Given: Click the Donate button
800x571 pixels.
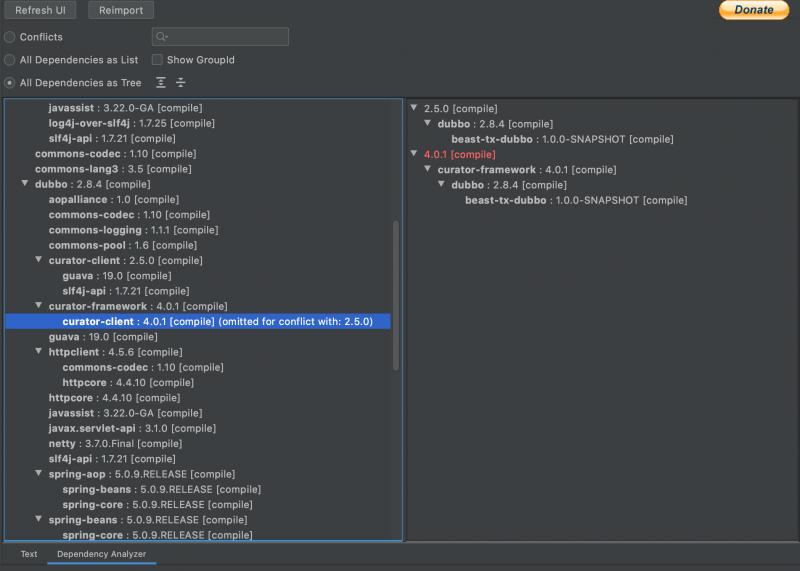Looking at the screenshot, I should [x=754, y=10].
